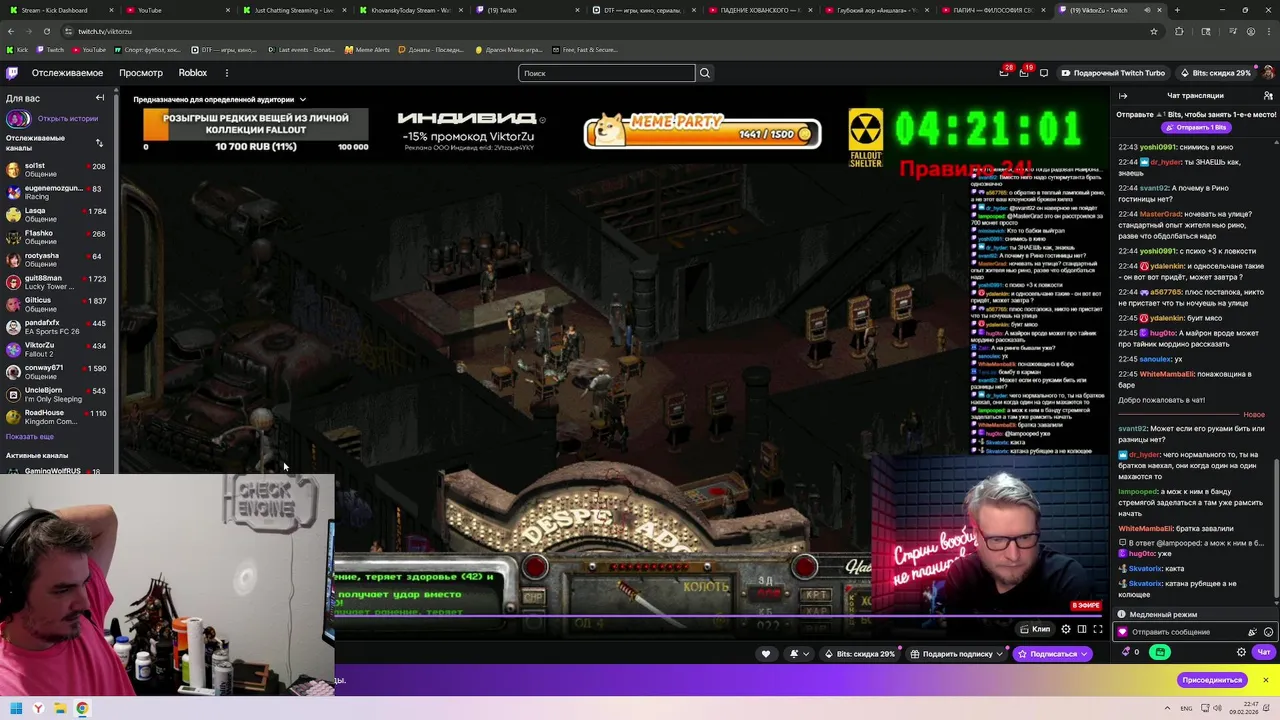Viewport: 1280px width, 720px height.
Task: Open RoadHouse Kingdom Come channel
Action: pyautogui.click(x=57, y=417)
